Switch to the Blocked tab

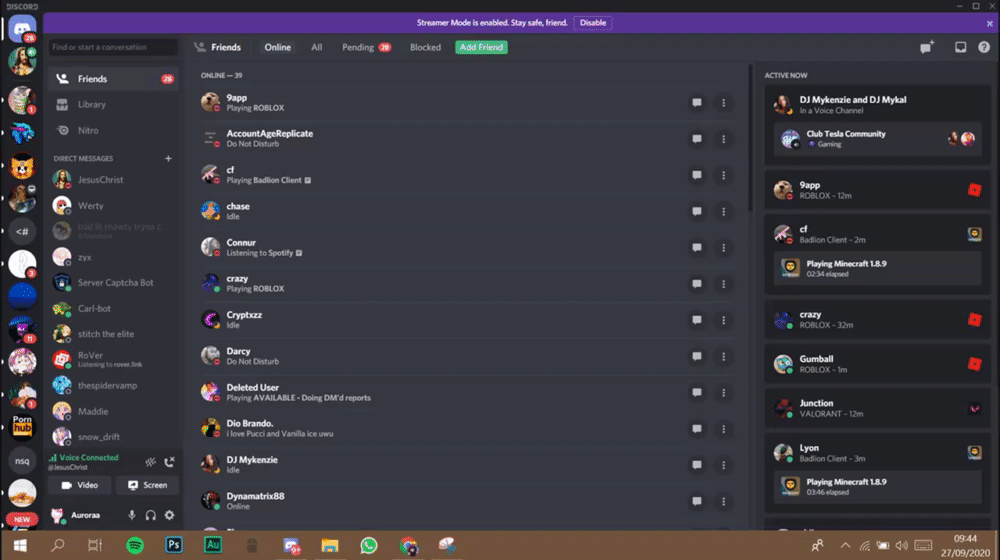coord(425,47)
